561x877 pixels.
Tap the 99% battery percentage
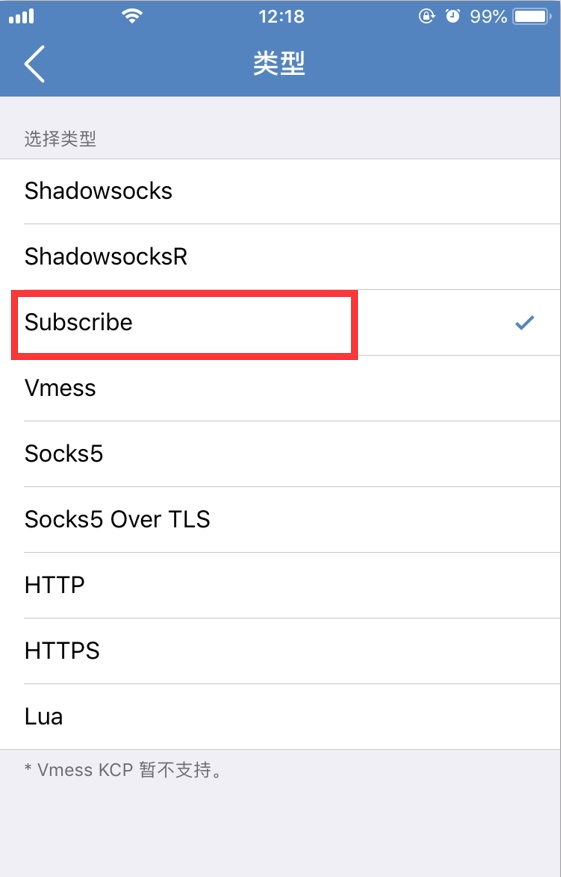click(x=488, y=16)
